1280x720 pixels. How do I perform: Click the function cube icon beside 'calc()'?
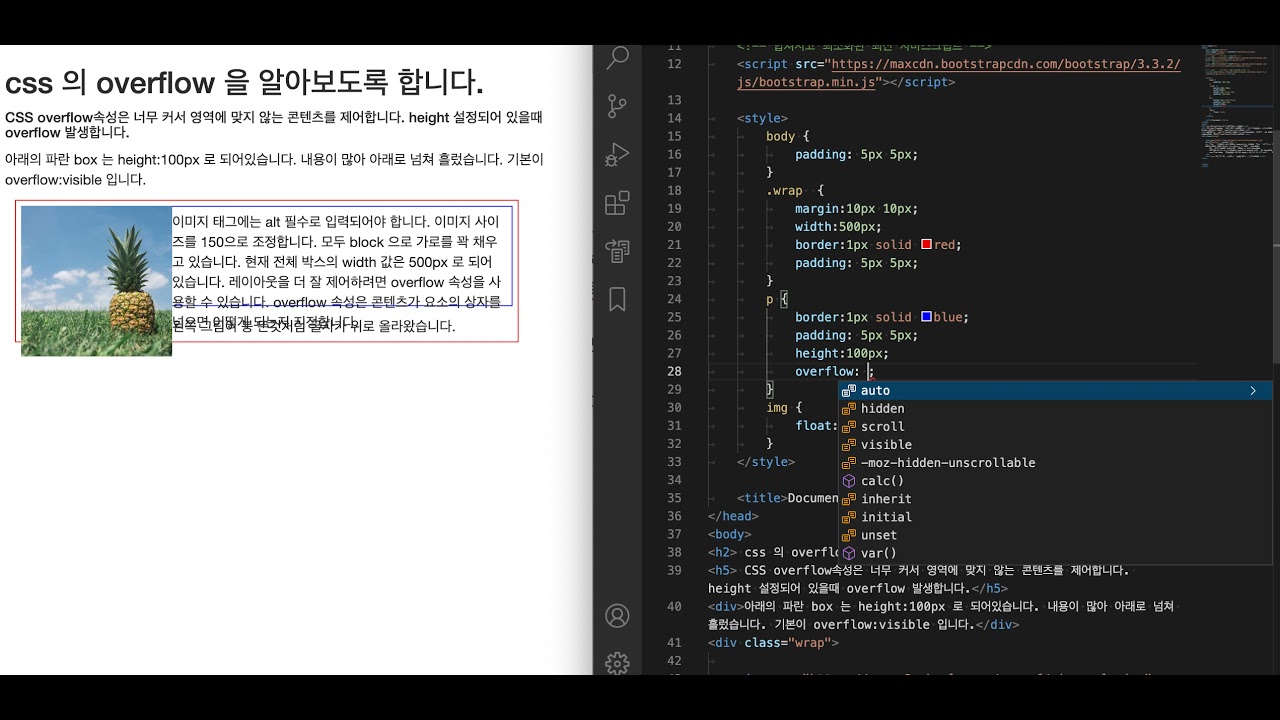point(849,480)
